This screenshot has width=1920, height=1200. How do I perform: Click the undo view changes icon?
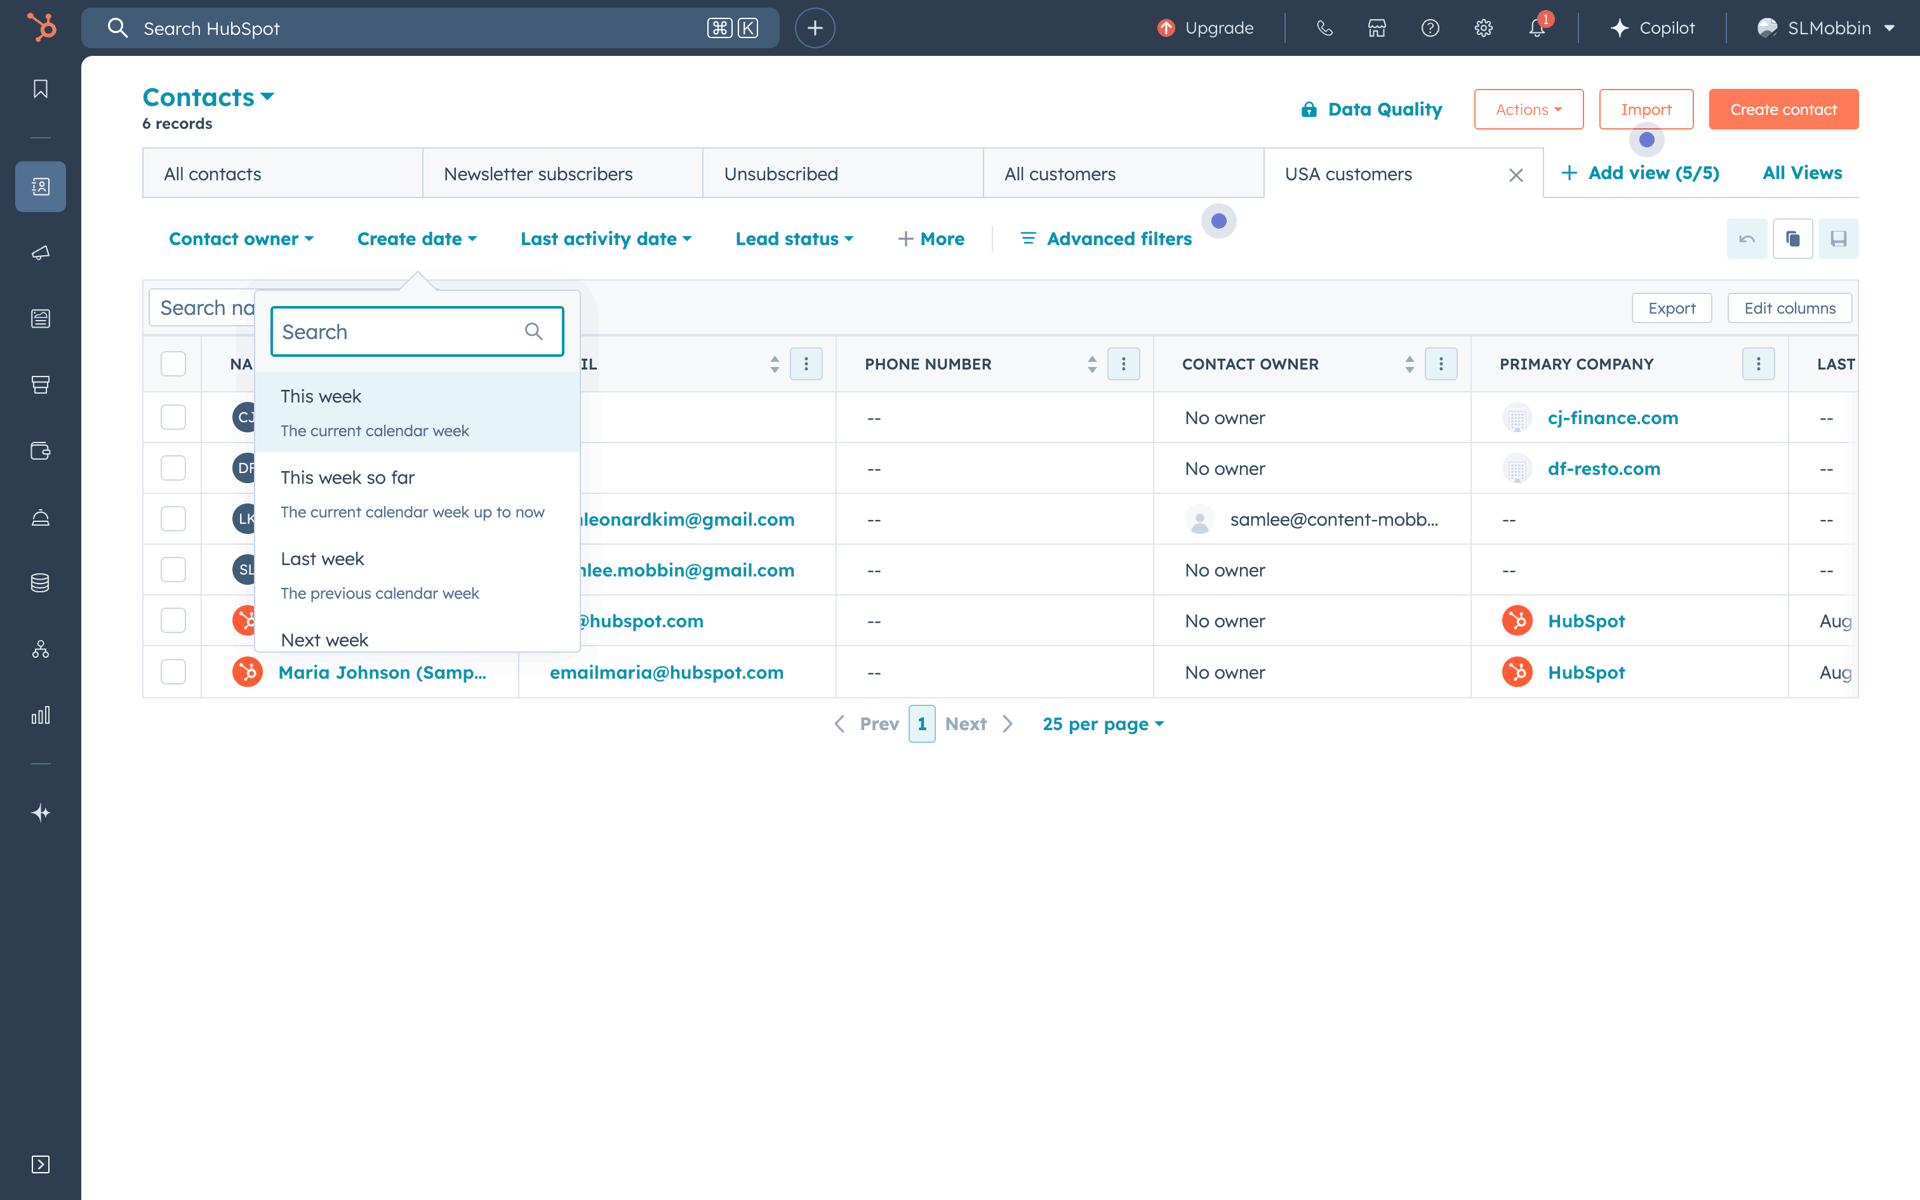tap(1747, 239)
